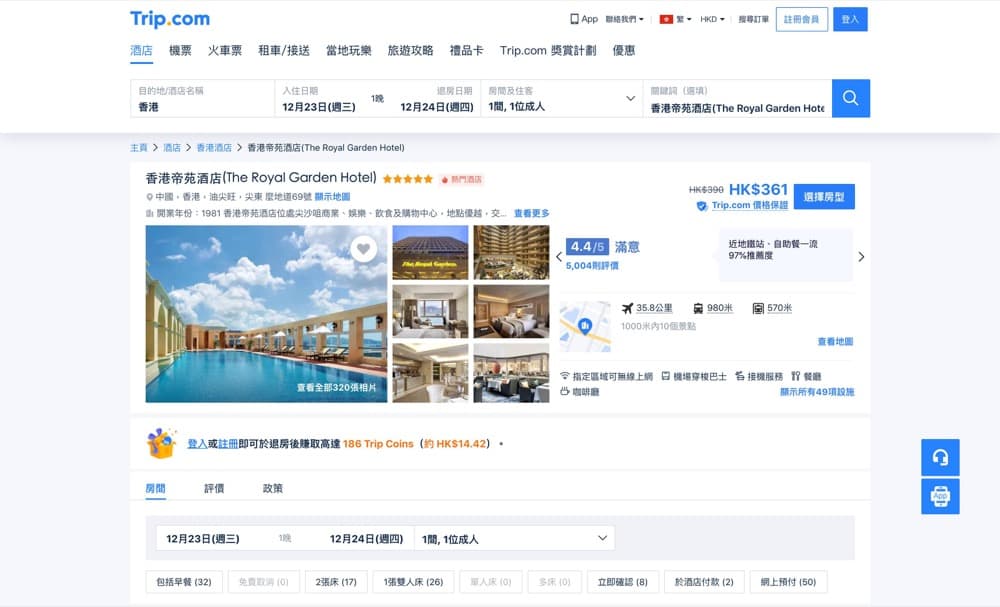The height and width of the screenshot is (607, 1000).
Task: Select the 租車/接送 navigation tab
Action: pos(284,50)
